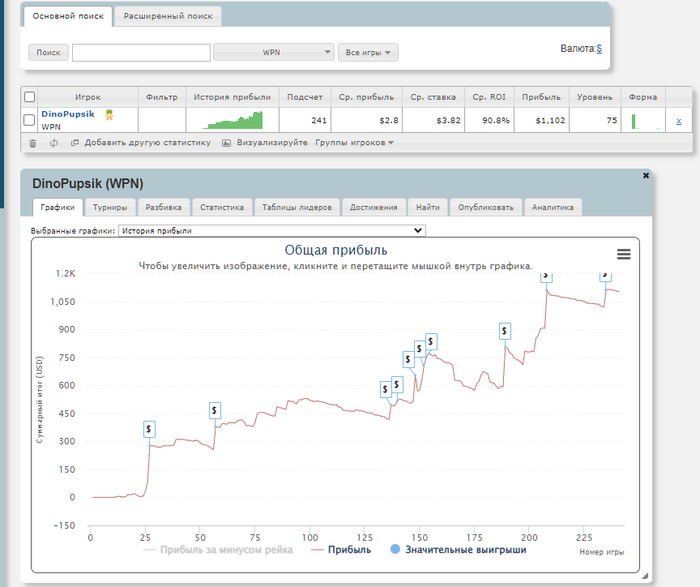
Task: Click the chart title Общая прибыль
Action: click(336, 250)
